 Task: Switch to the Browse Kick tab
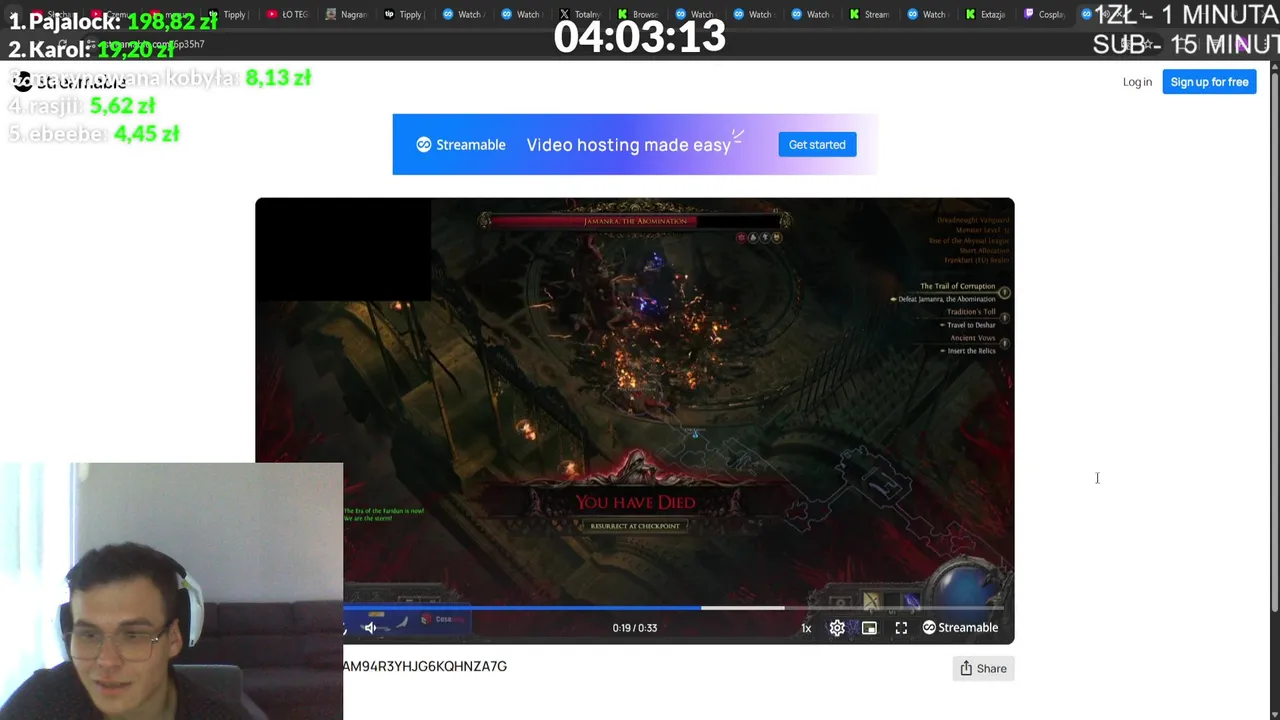pos(637,14)
